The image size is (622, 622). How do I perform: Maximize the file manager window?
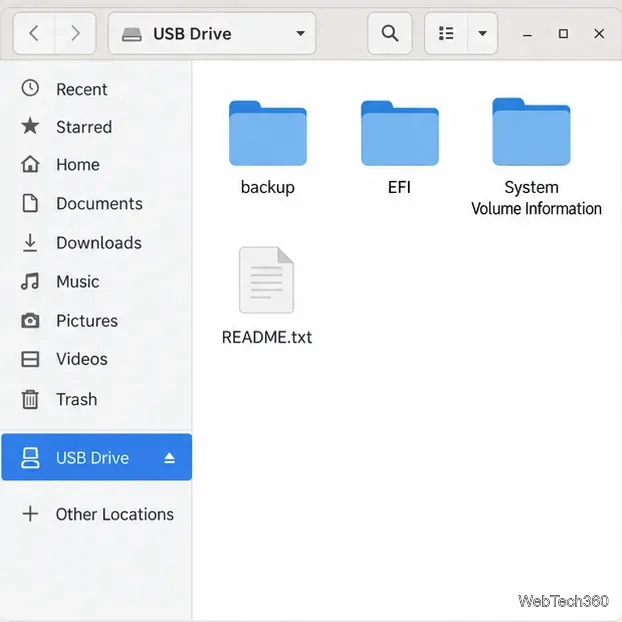pos(563,34)
